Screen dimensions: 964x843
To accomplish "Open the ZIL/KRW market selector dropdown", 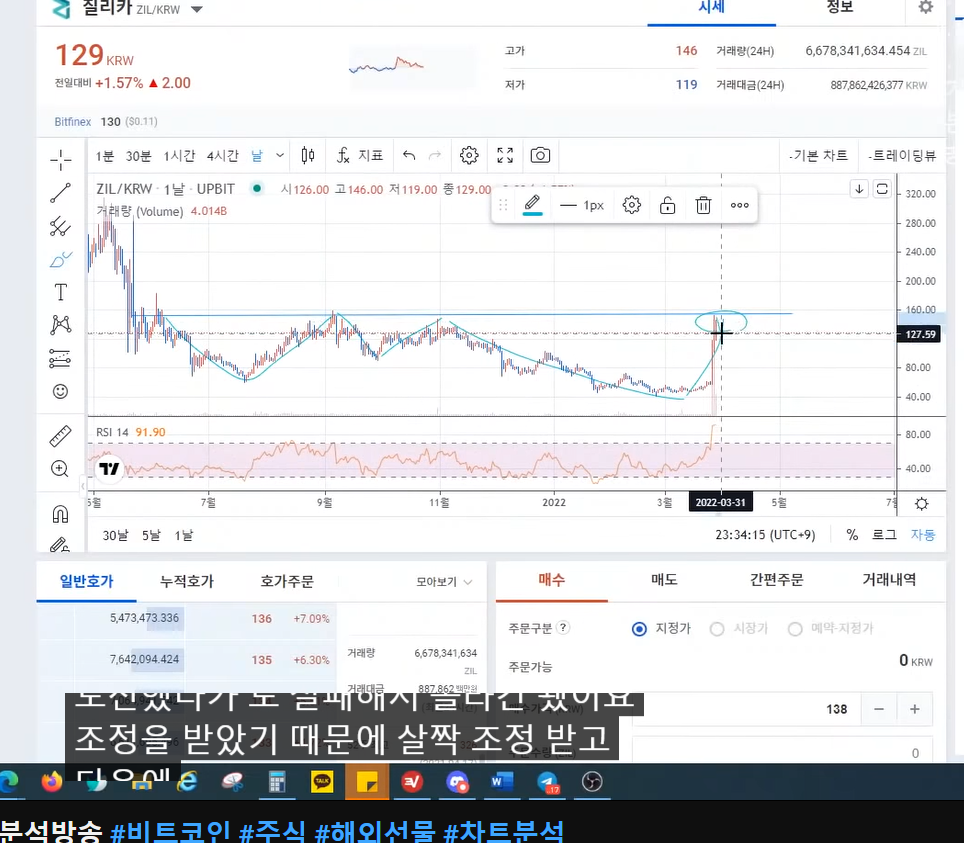I will (x=197, y=9).
